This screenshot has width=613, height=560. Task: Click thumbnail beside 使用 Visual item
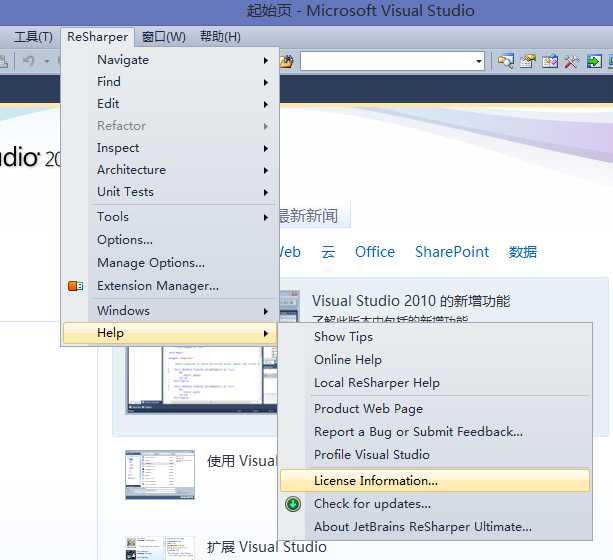160,475
